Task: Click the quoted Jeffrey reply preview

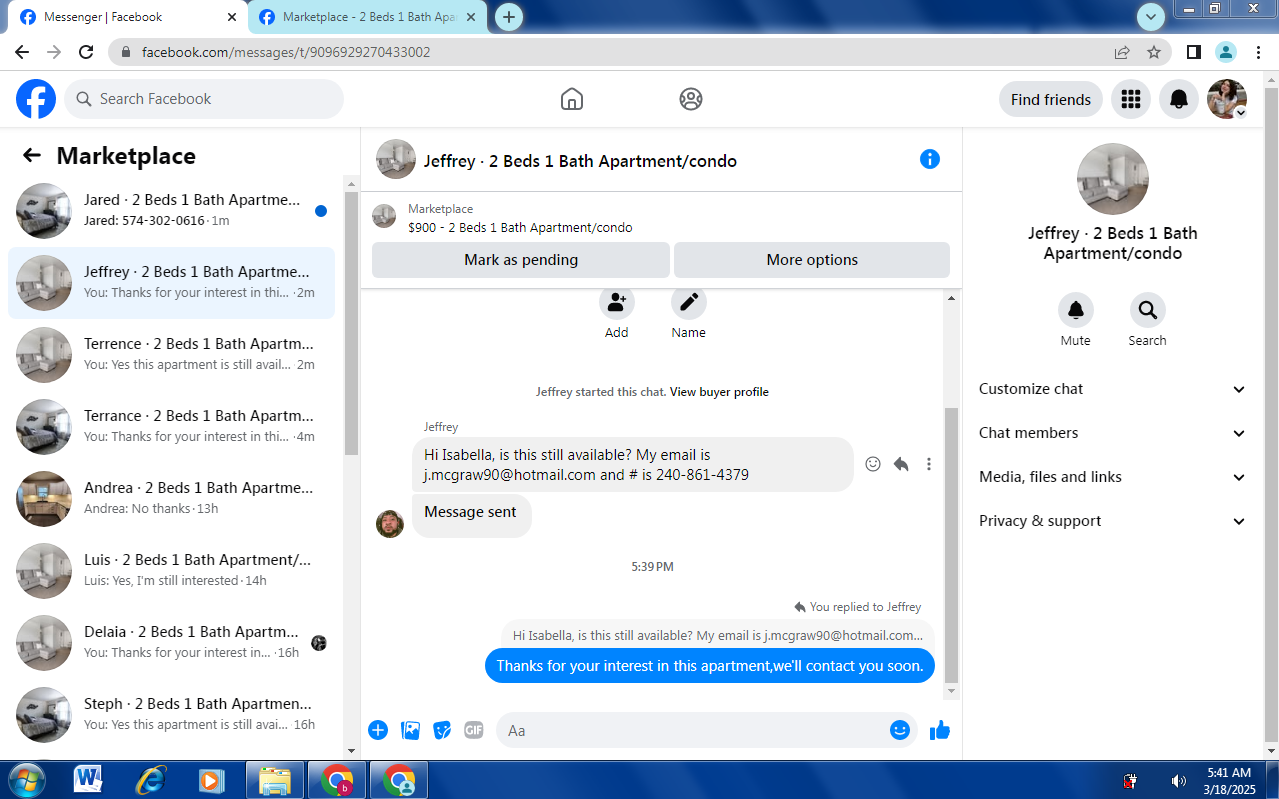Action: pyautogui.click(x=718, y=635)
